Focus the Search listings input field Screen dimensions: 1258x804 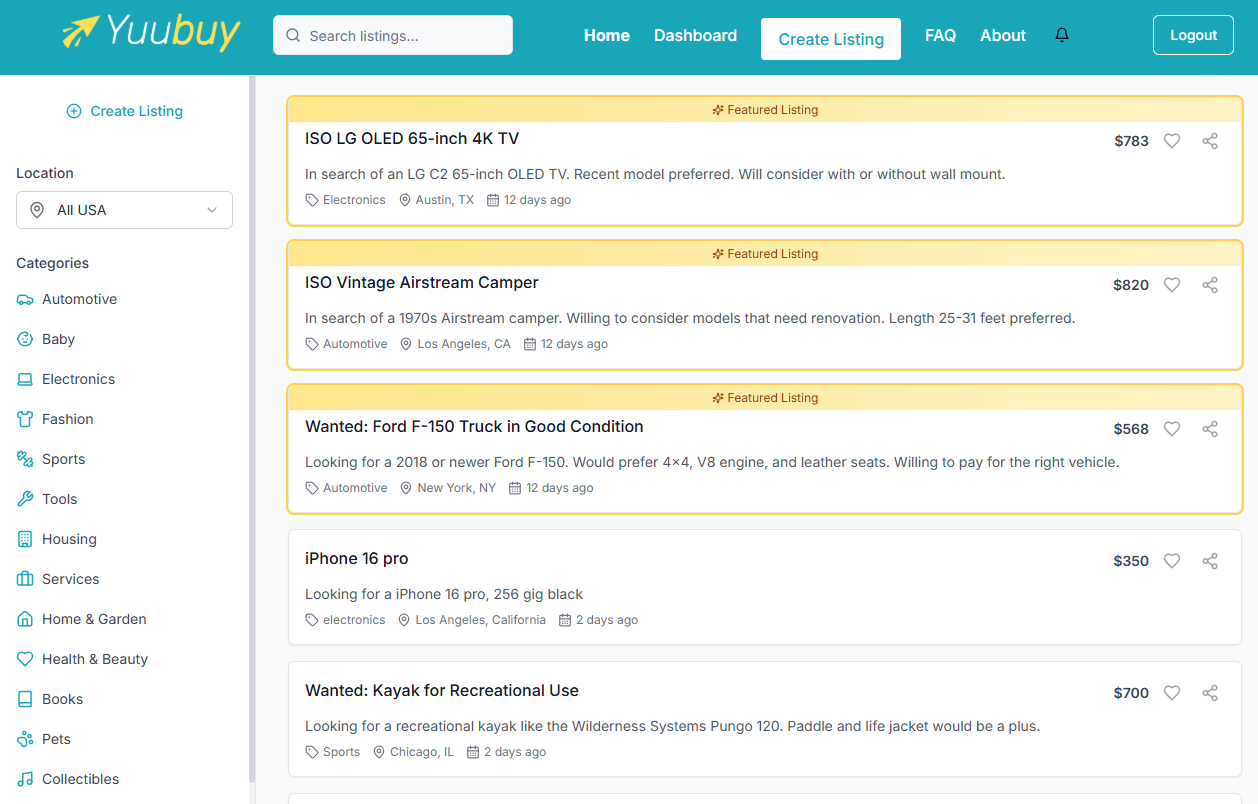393,35
